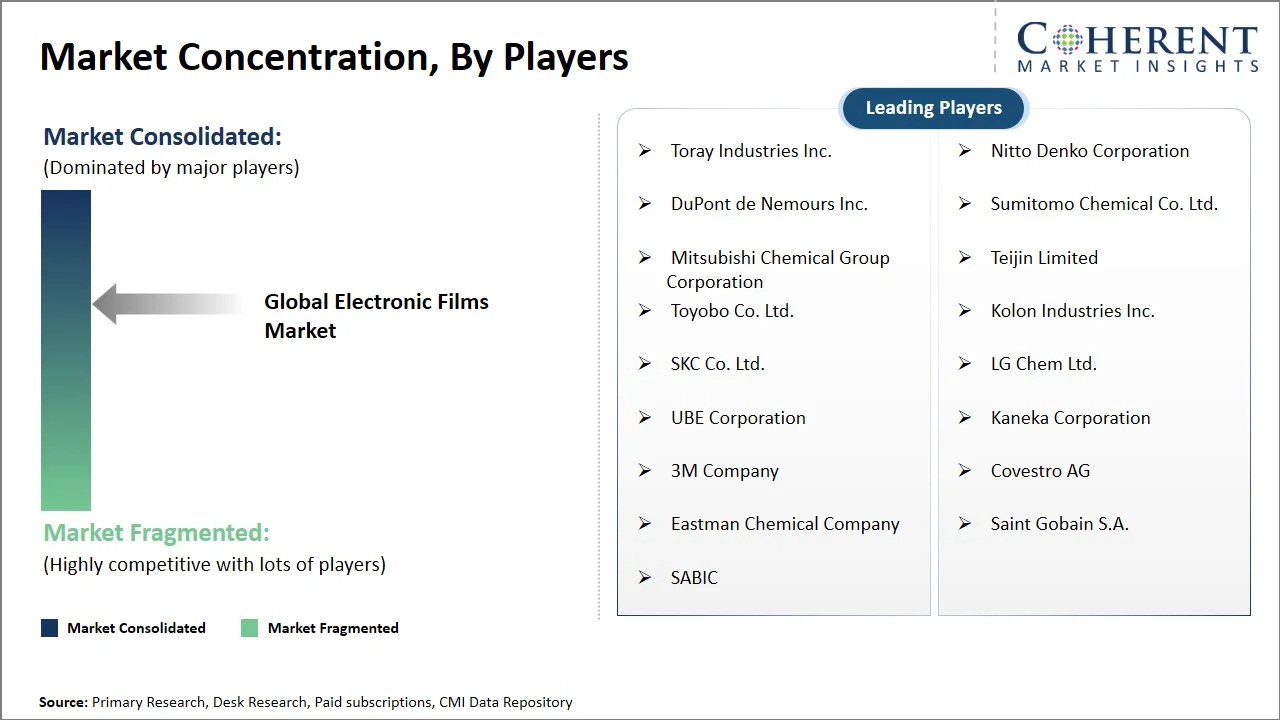Select the text Covestro AG
Viewport: 1280px width, 720px height.
click(1040, 471)
